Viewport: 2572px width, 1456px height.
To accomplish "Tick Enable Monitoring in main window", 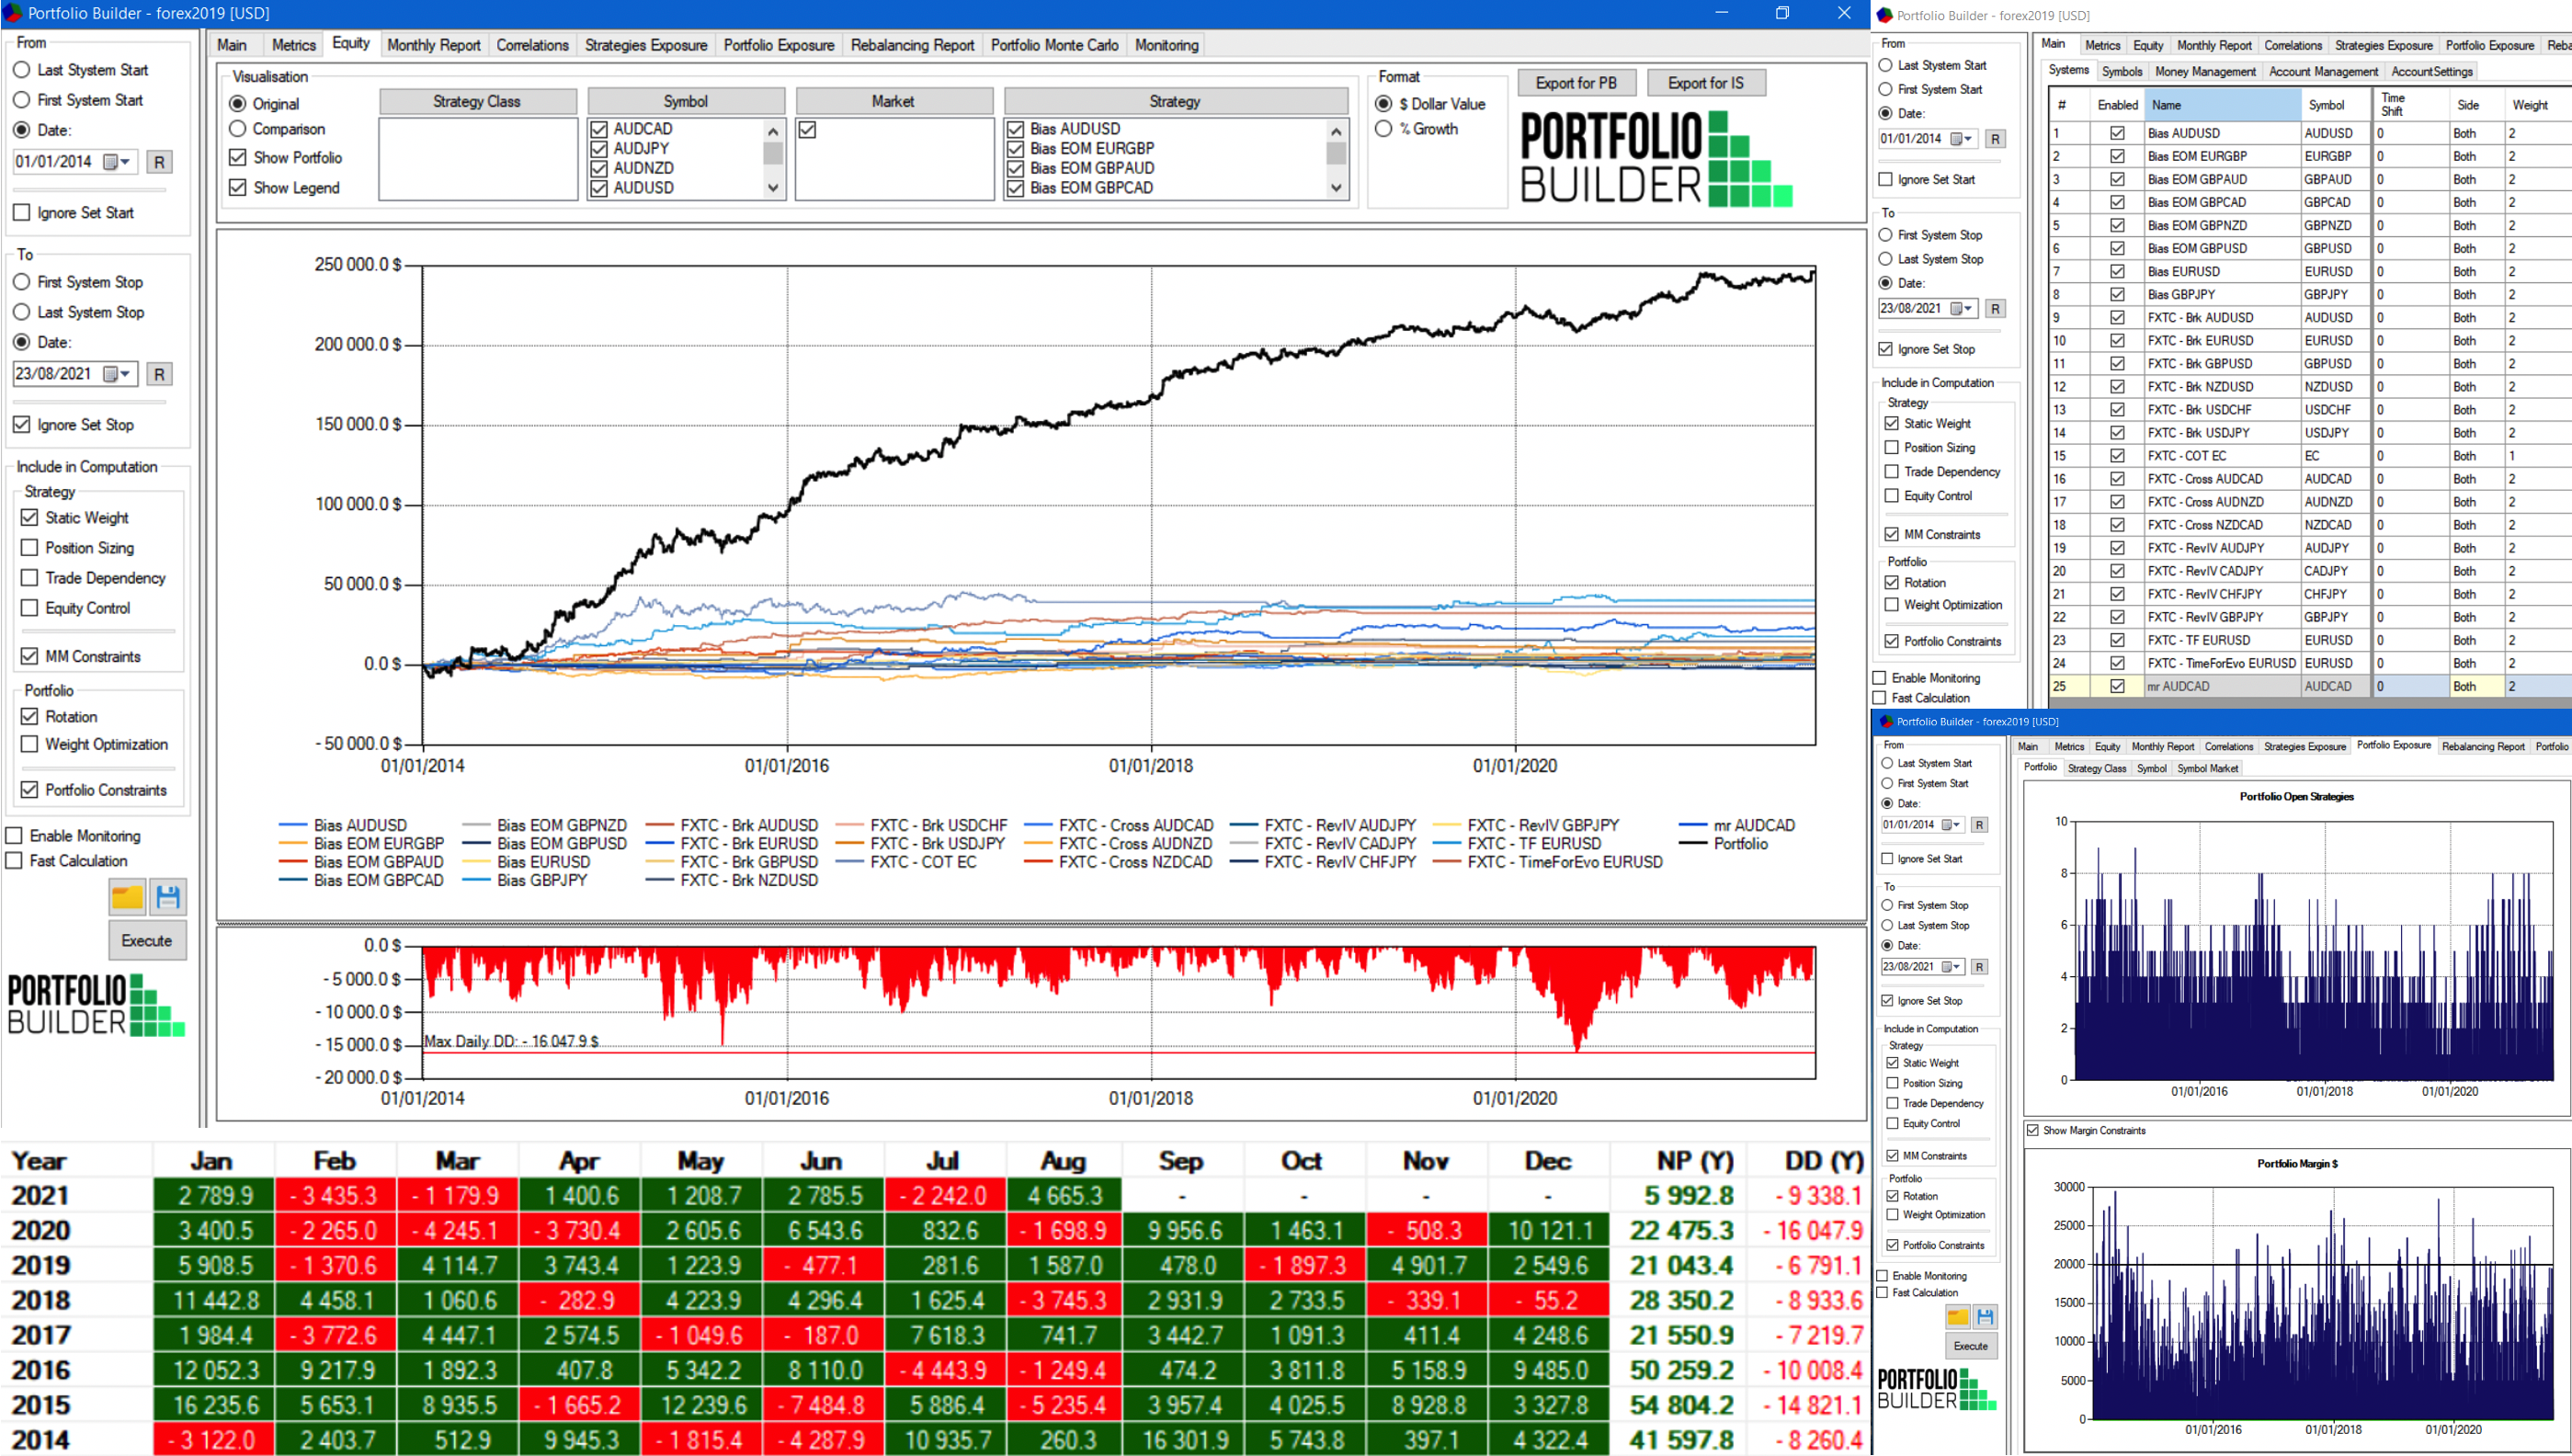I will coord(14,836).
